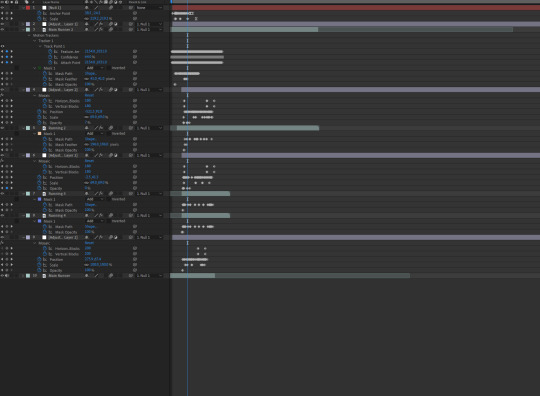Toggle the adjustment layer switch on layer 2
The image size is (540, 396).
tap(116, 24)
